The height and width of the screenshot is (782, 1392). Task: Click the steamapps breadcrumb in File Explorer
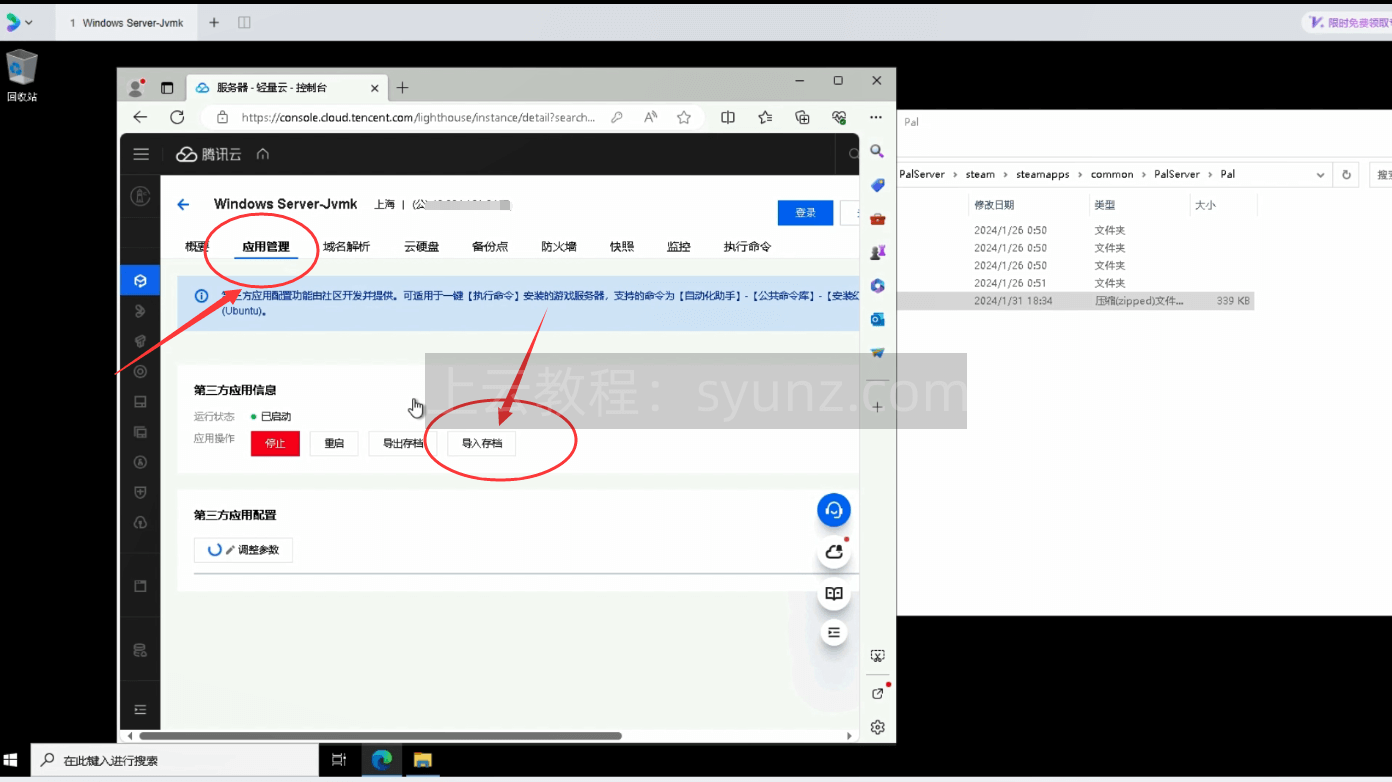point(1043,174)
